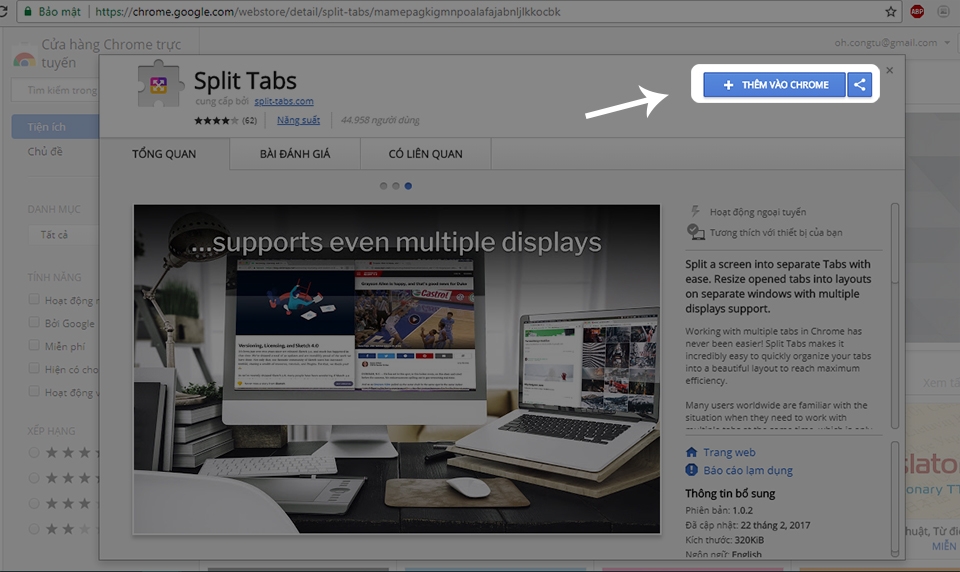Toggle the Miễn phí checkbox

coord(34,345)
